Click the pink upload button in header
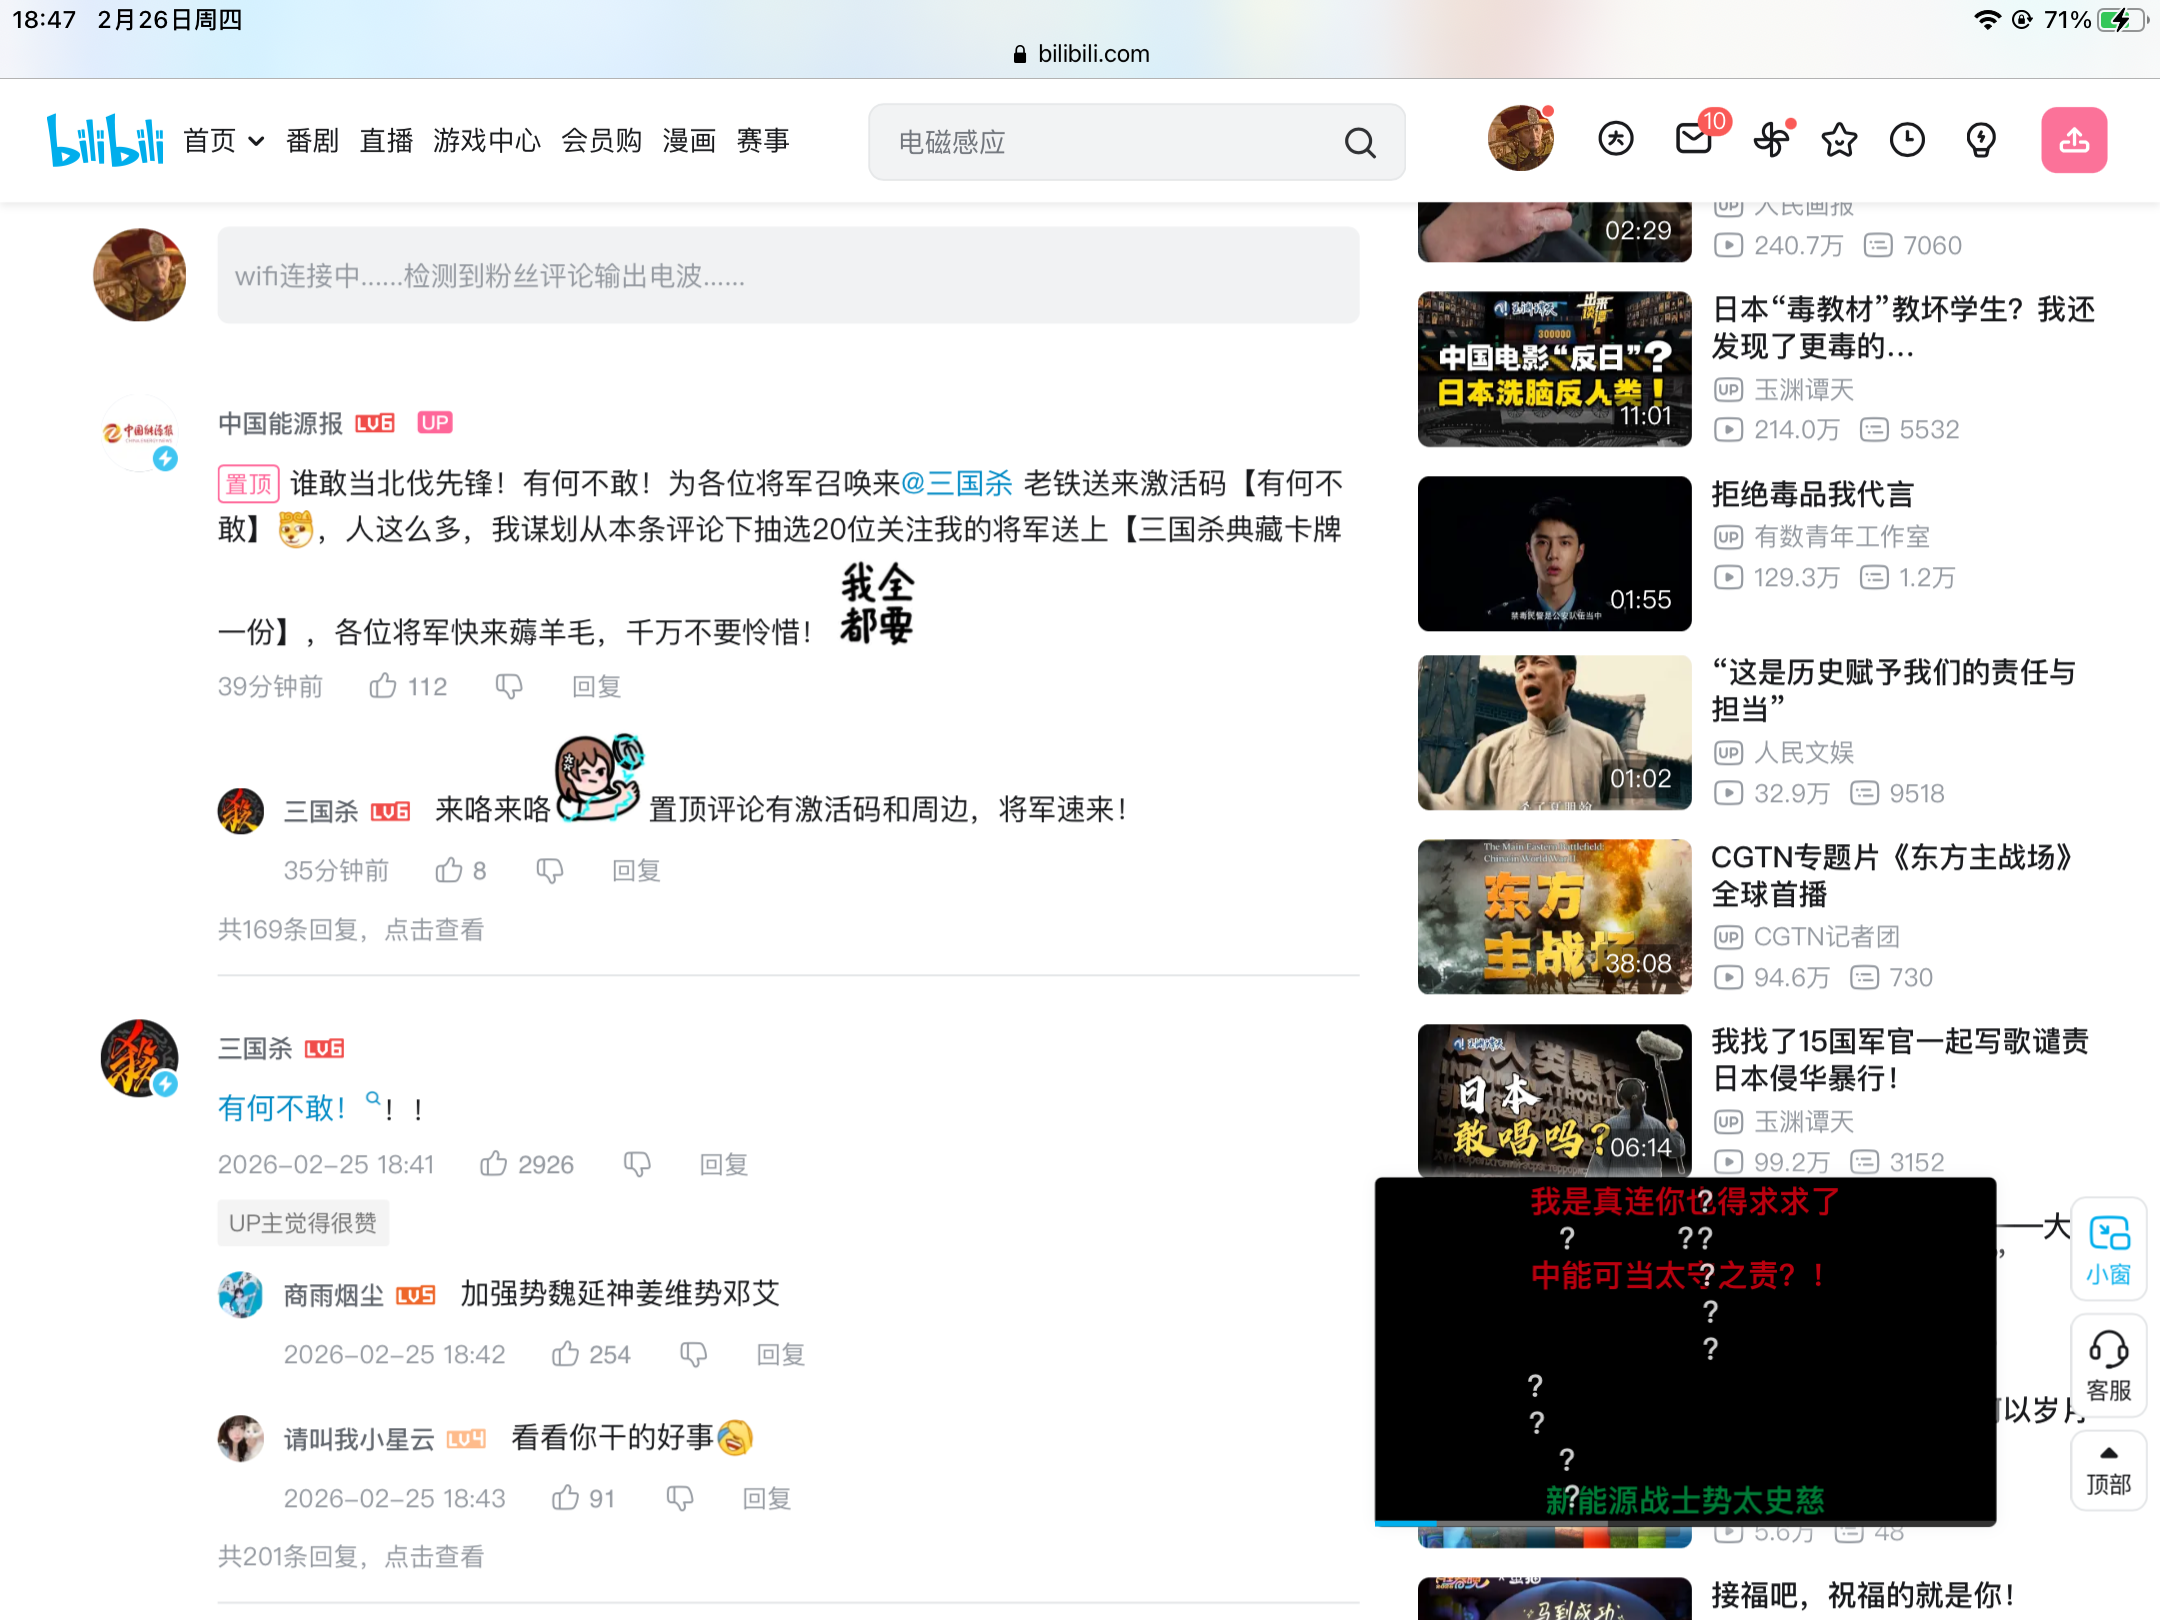This screenshot has width=2160, height=1620. [2073, 141]
